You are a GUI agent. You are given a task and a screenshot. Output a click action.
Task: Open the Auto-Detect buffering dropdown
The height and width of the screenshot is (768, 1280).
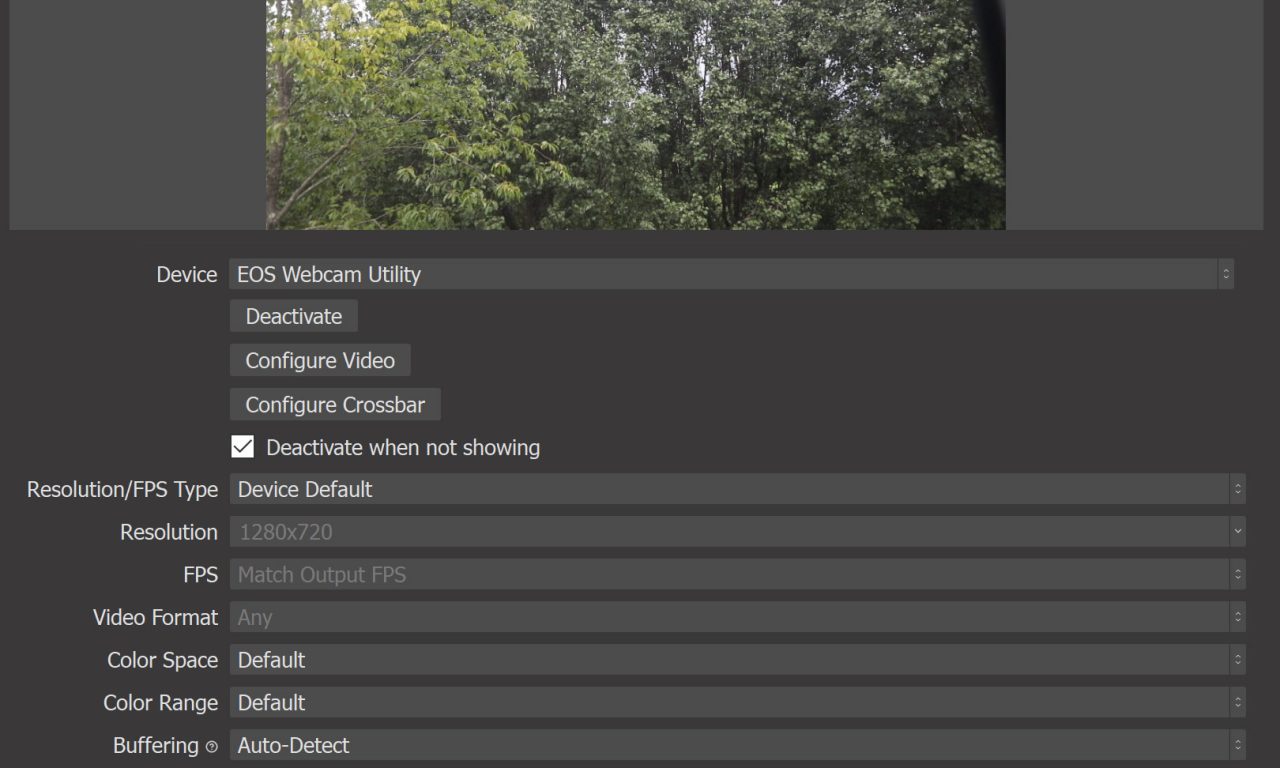[738, 745]
